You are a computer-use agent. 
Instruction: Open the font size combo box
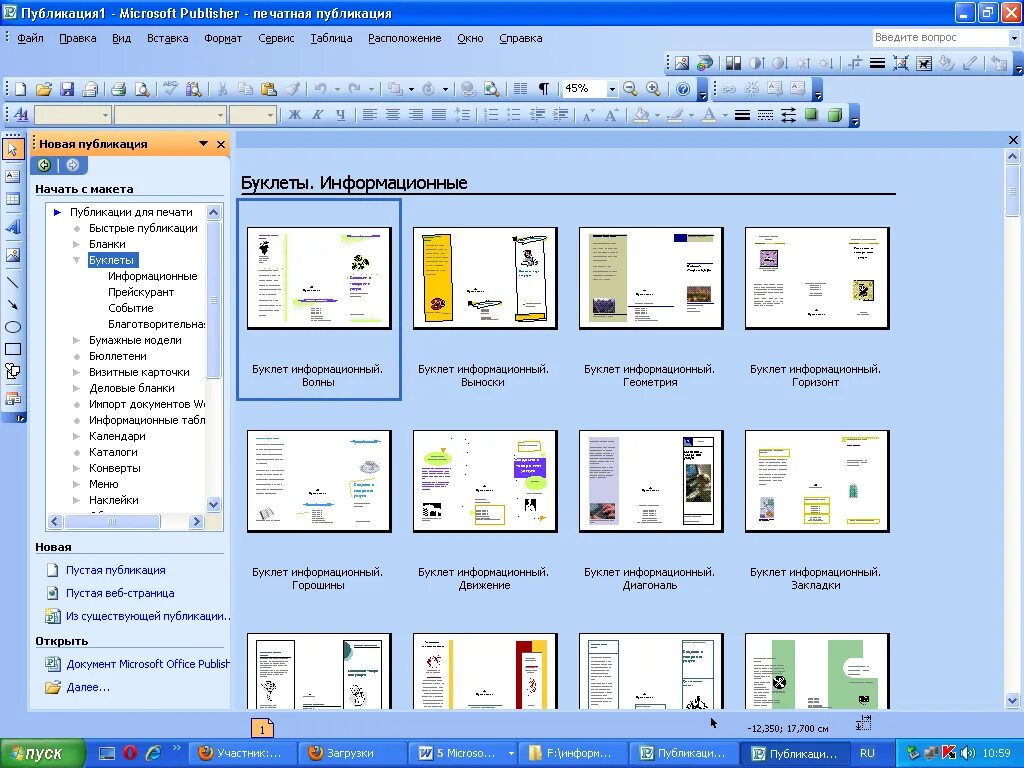point(252,116)
